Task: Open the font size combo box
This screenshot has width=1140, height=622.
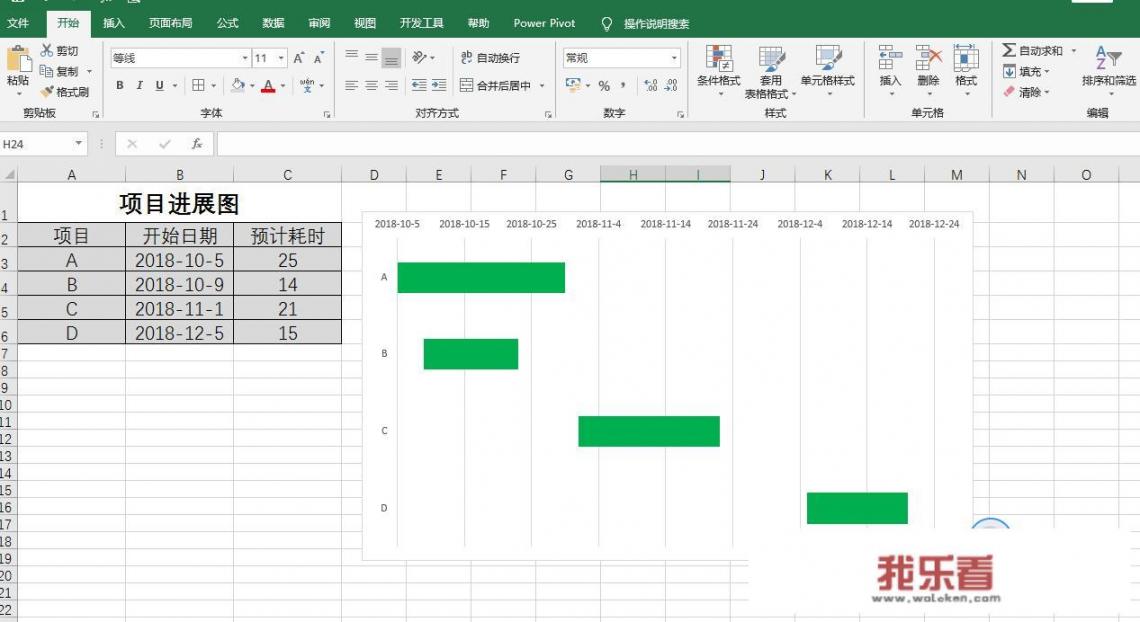Action: tap(270, 58)
